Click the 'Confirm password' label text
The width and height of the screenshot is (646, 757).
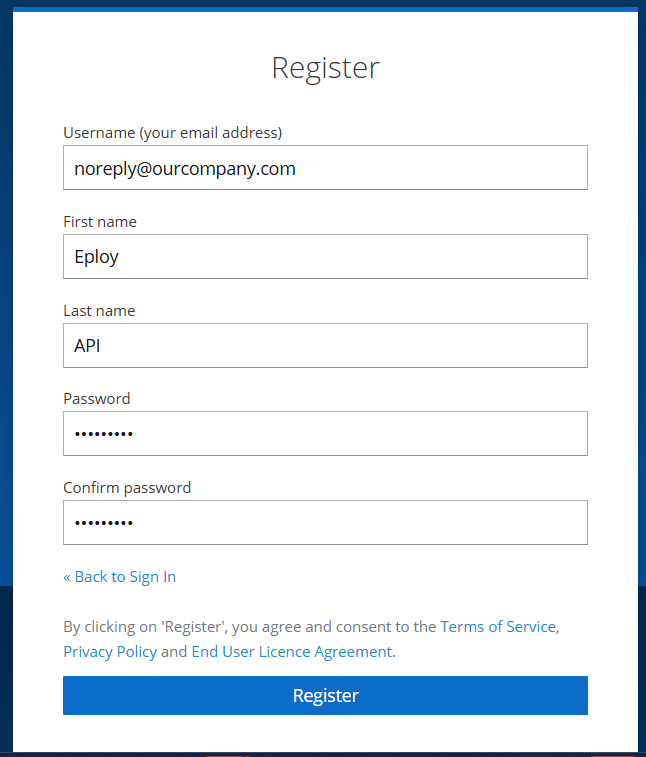coord(127,488)
